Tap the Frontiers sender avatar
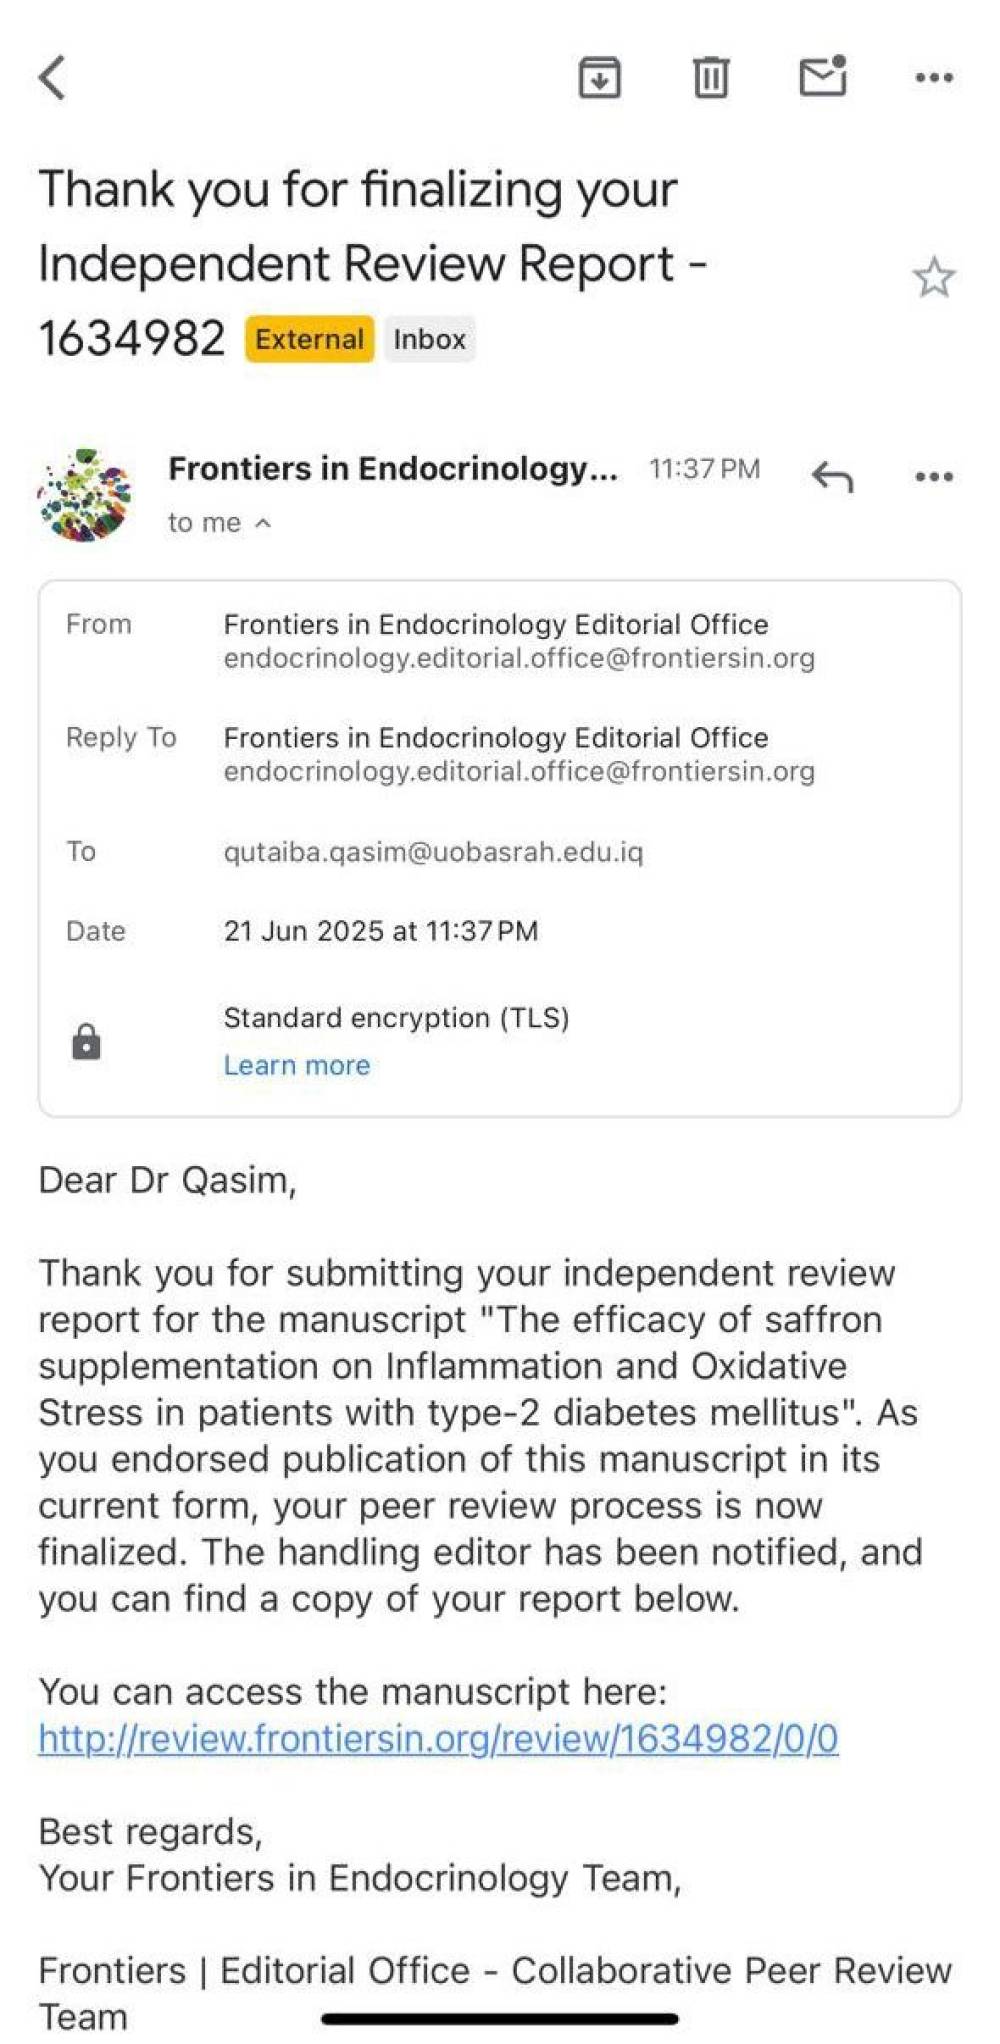This screenshot has width=1000, height=2044. tap(84, 494)
